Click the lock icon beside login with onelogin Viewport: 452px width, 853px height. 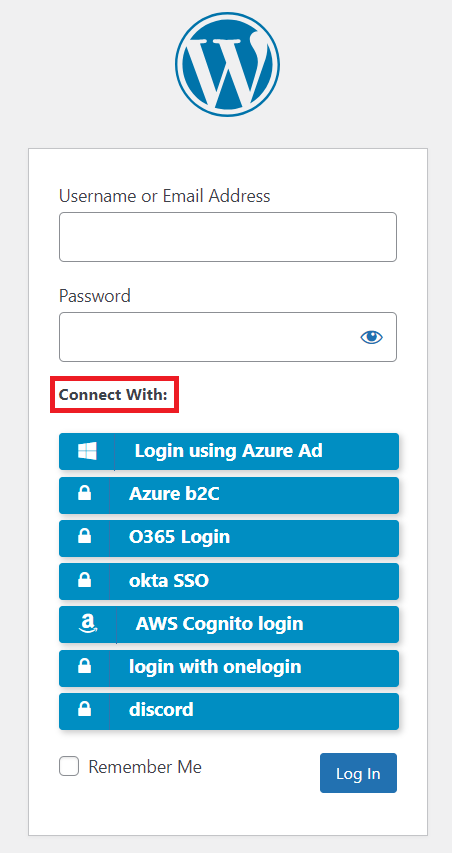[x=84, y=666]
